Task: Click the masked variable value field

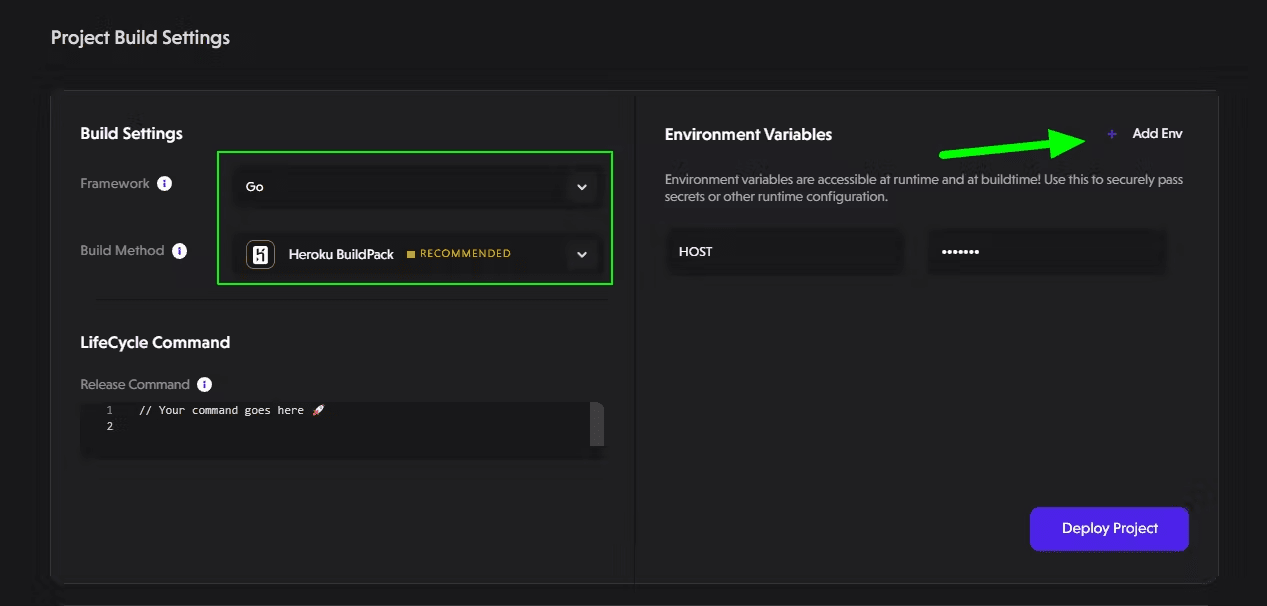Action: (1046, 252)
